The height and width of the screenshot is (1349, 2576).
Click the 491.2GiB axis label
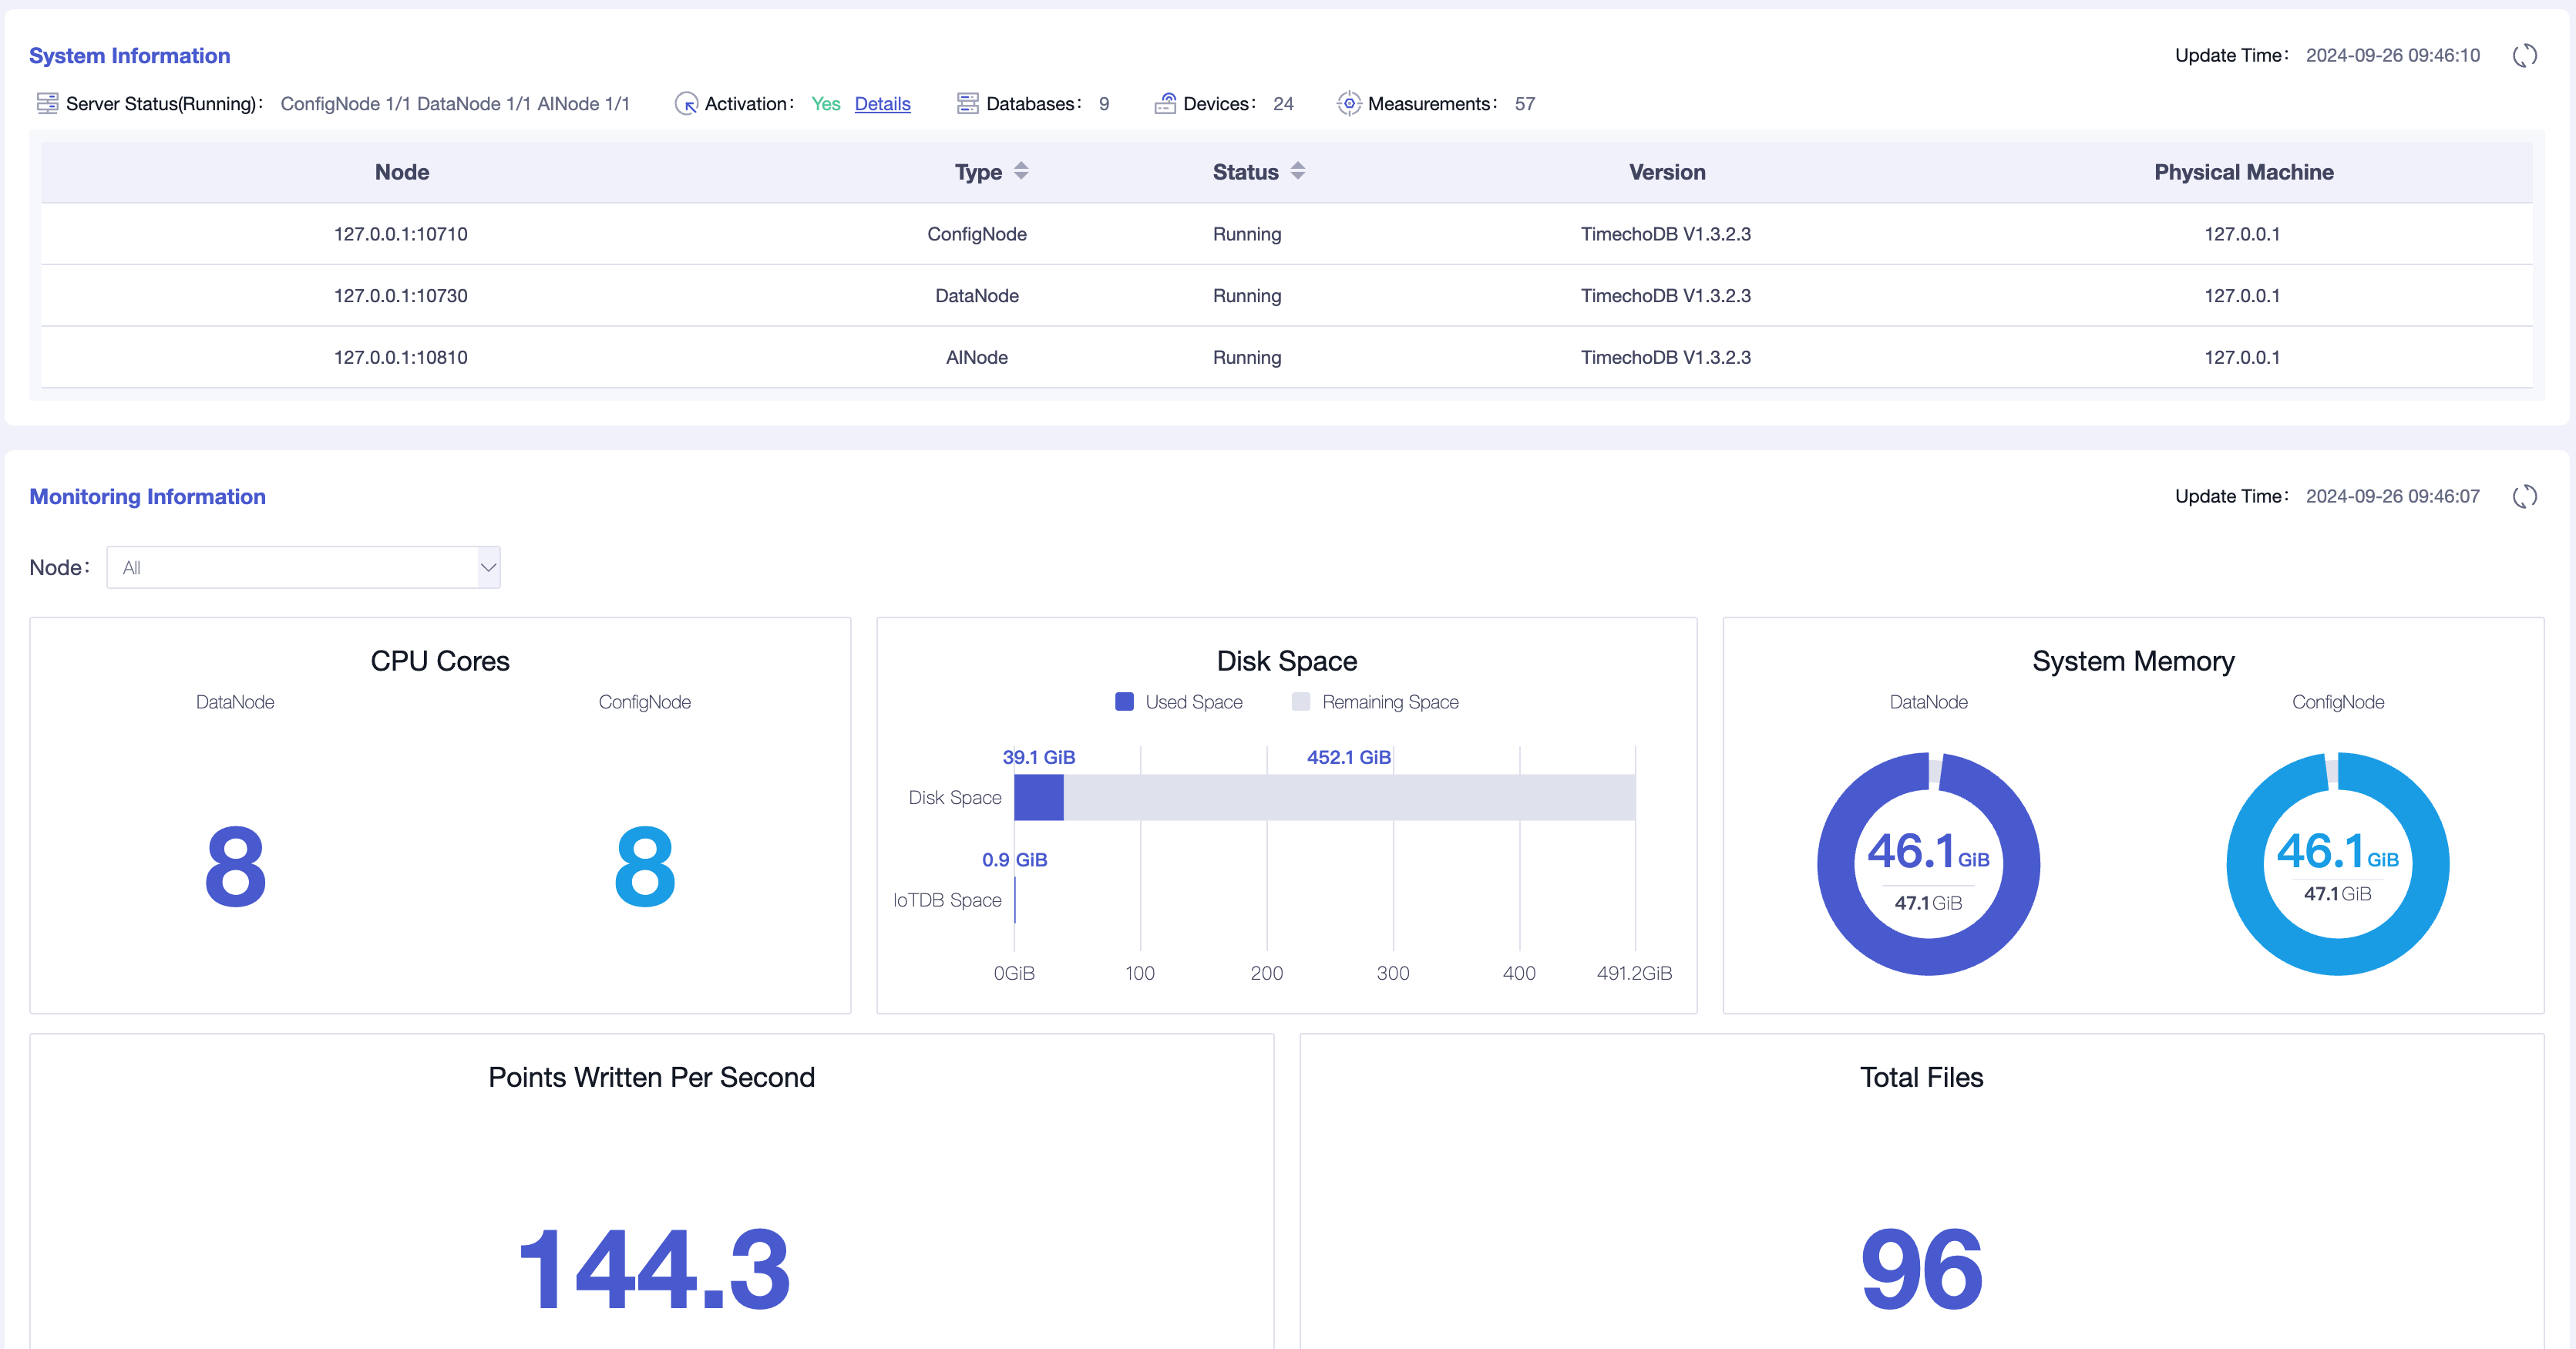coord(1634,973)
